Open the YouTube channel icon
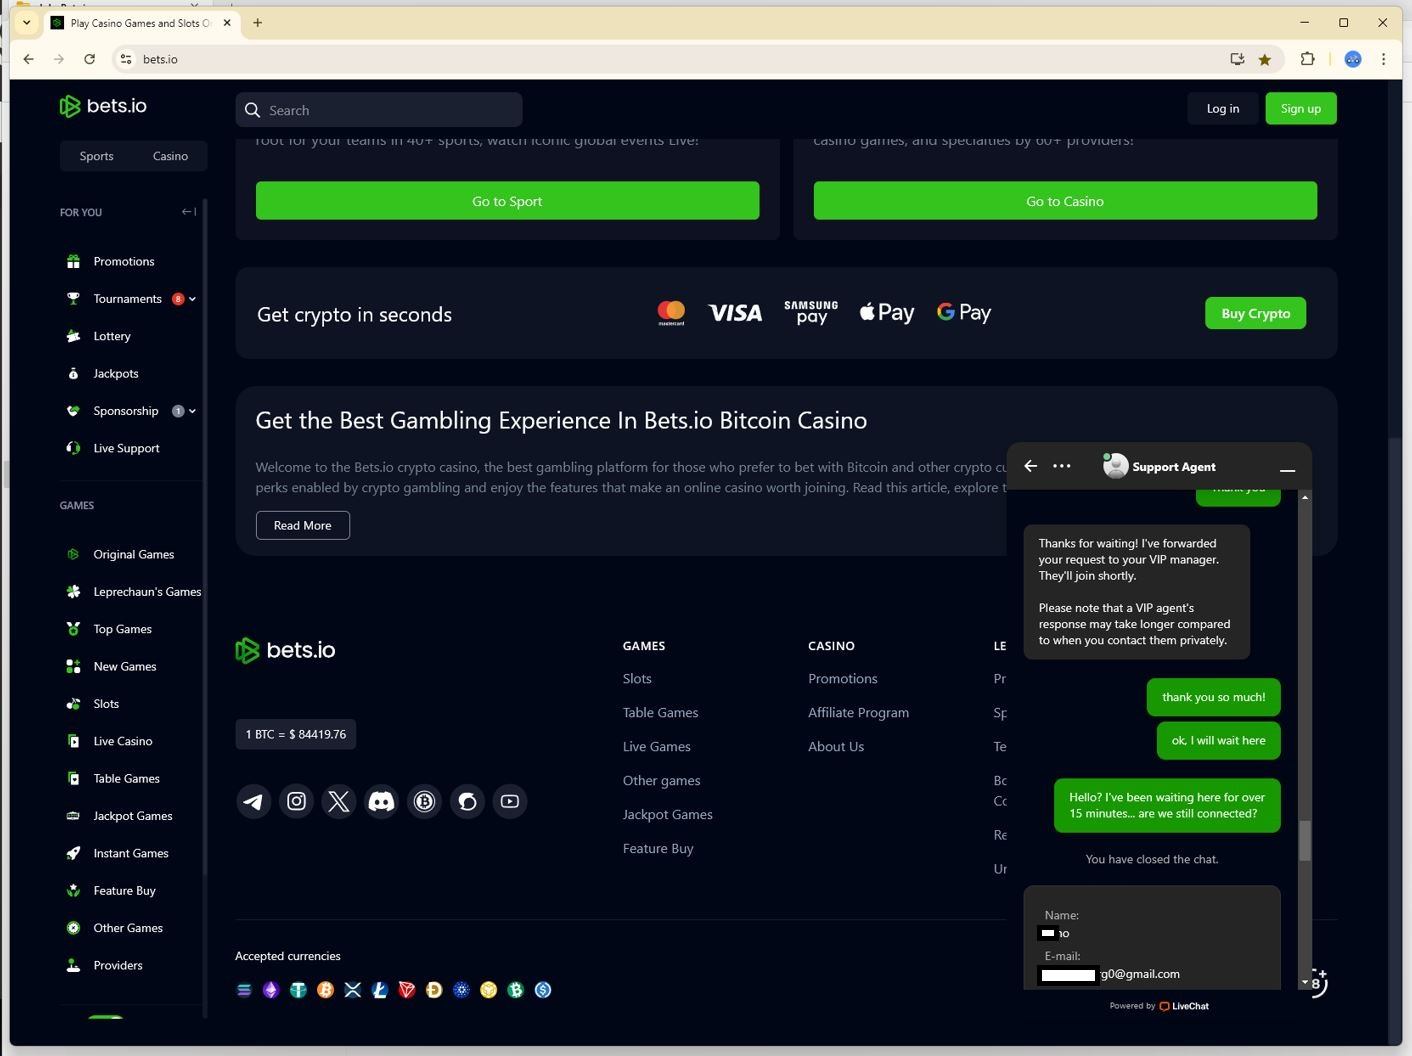The height and width of the screenshot is (1056, 1412). pos(509,802)
